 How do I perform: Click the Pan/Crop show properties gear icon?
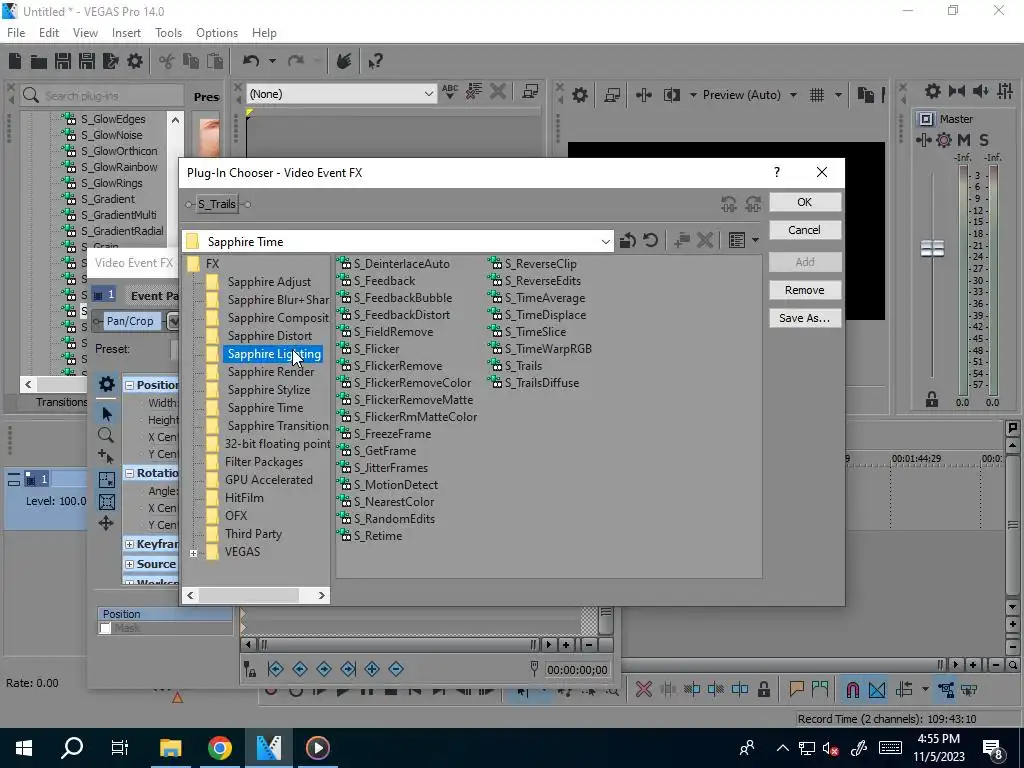(x=106, y=384)
